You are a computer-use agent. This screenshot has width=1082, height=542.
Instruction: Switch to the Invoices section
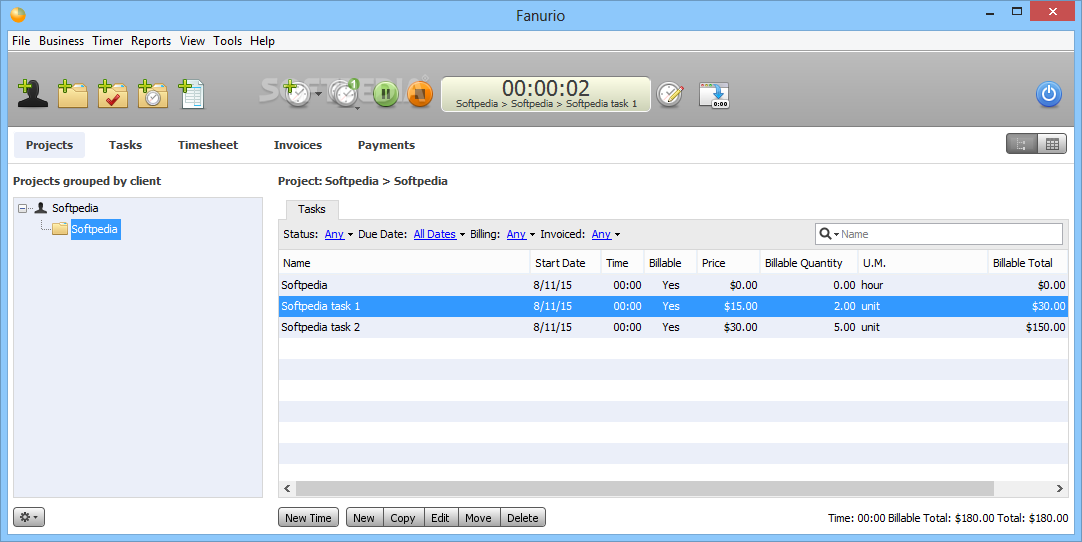point(298,145)
